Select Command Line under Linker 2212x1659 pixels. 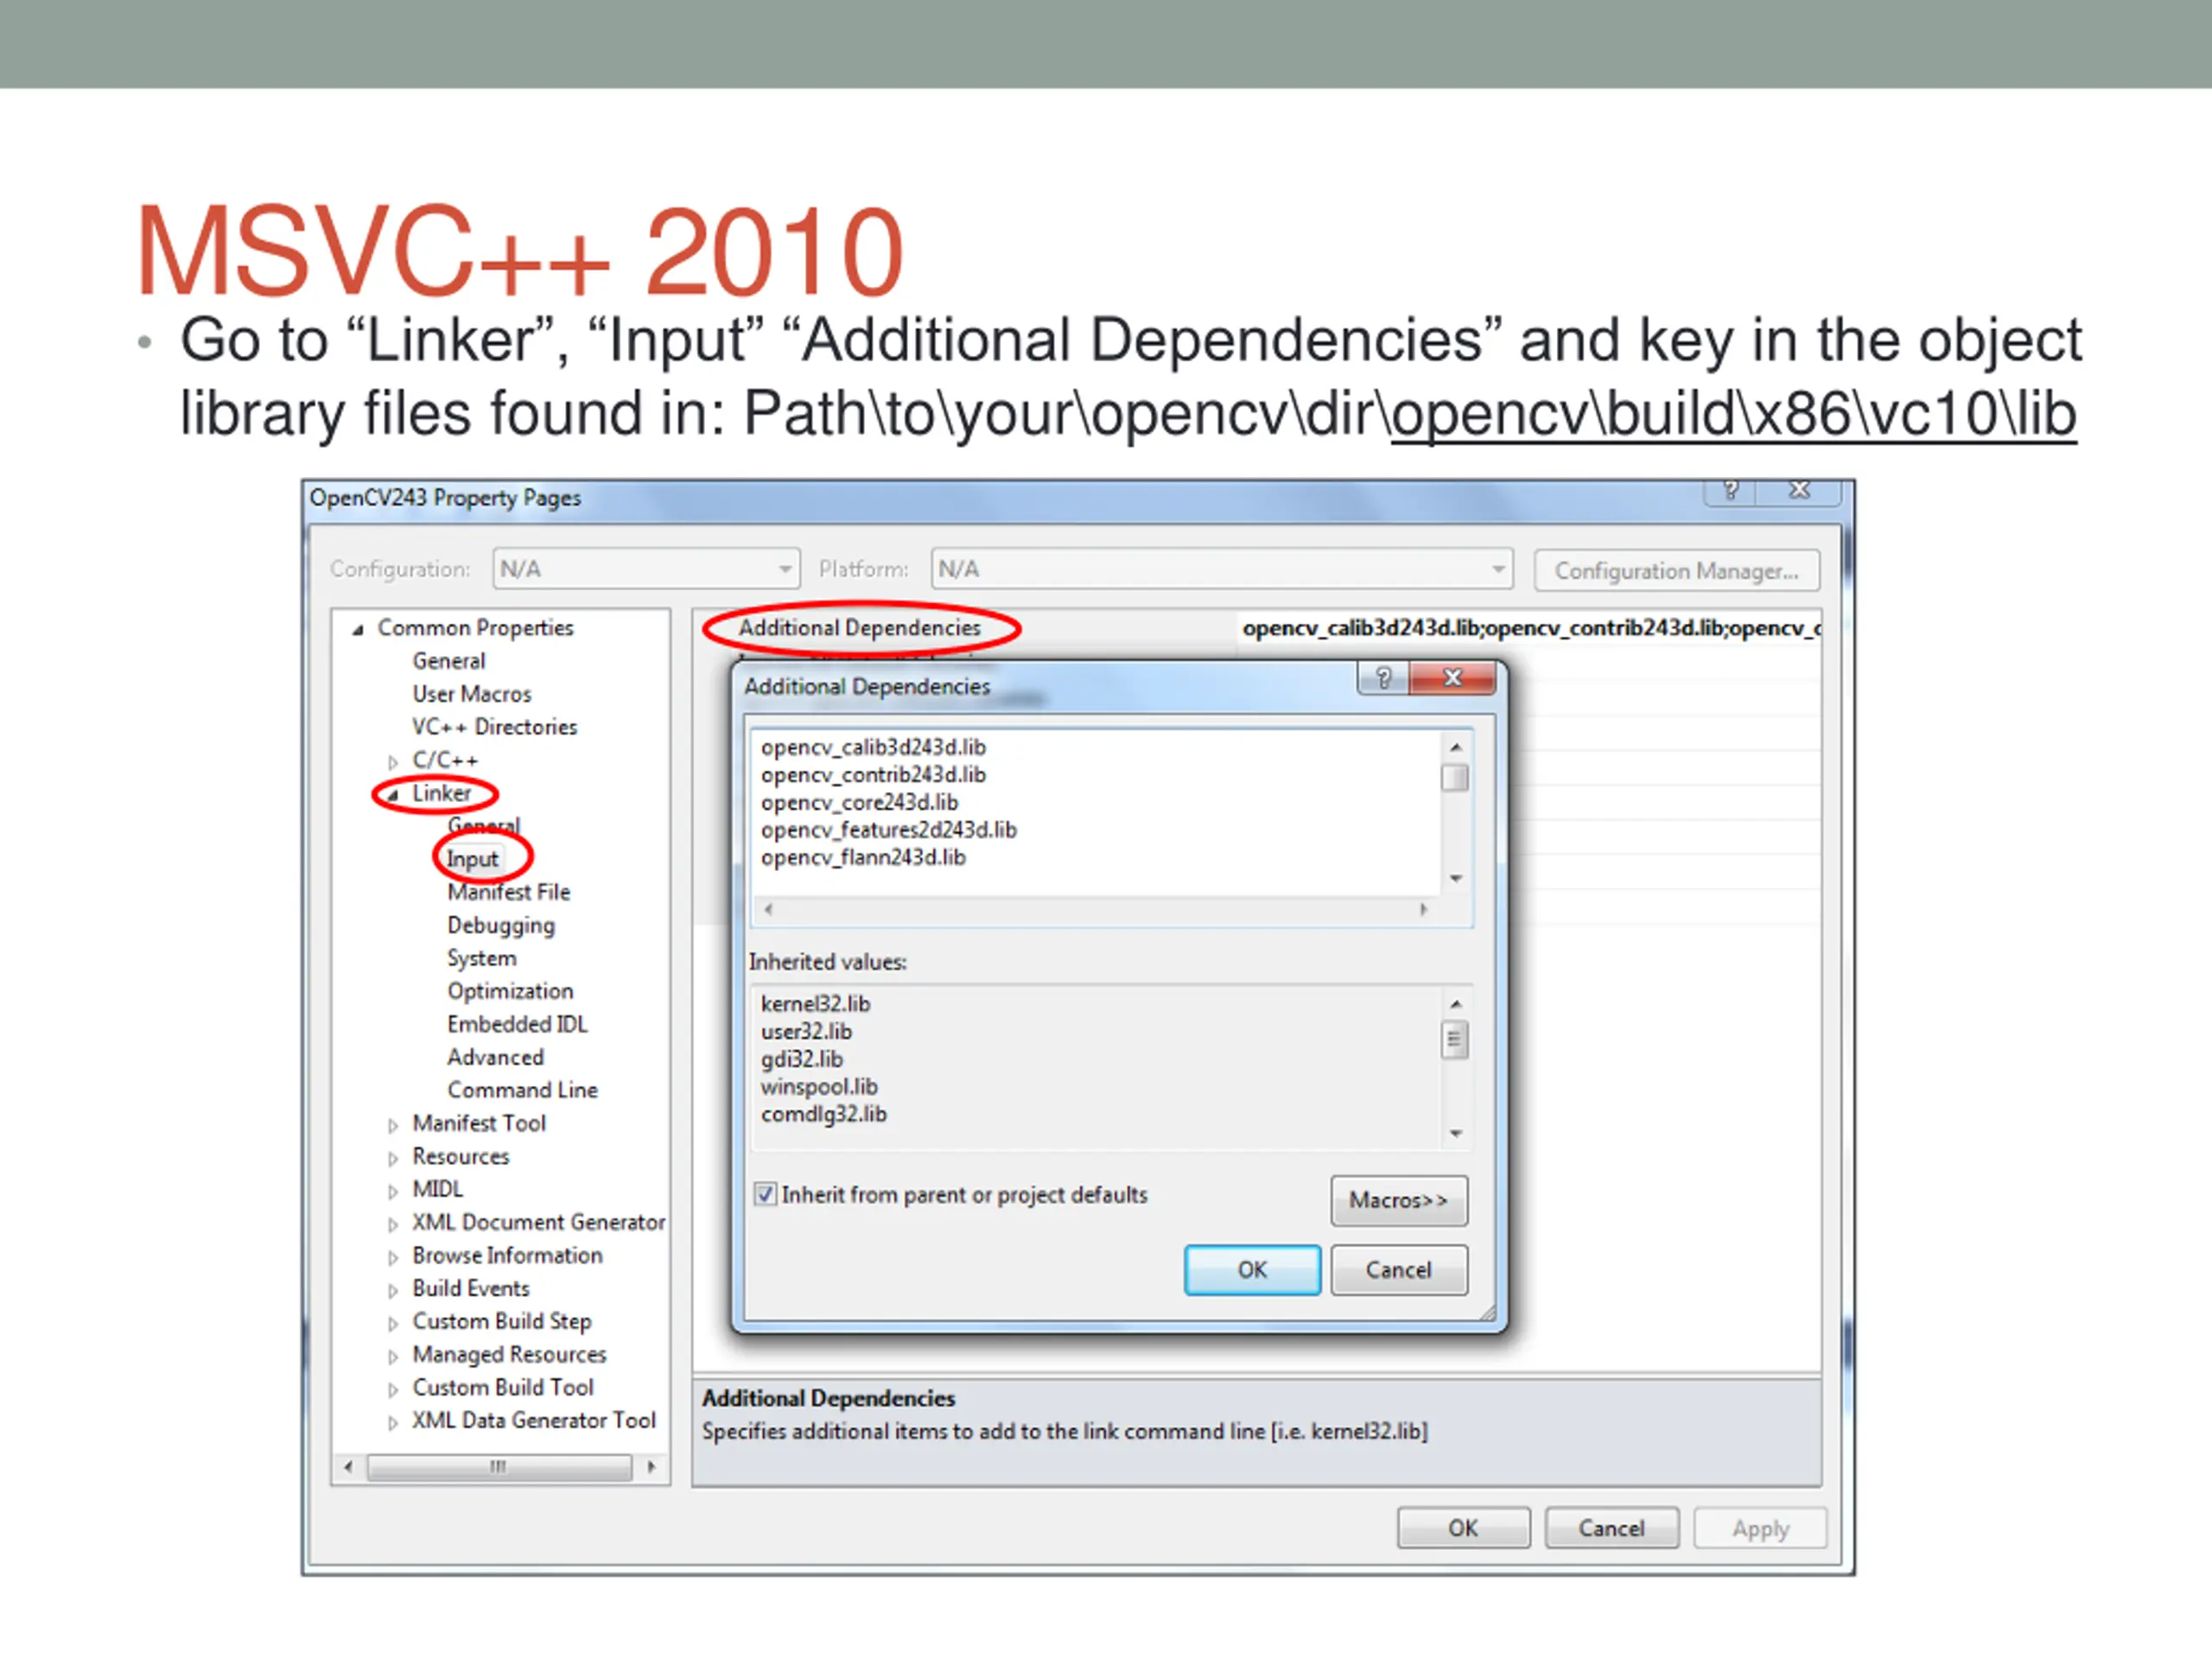click(x=523, y=1090)
